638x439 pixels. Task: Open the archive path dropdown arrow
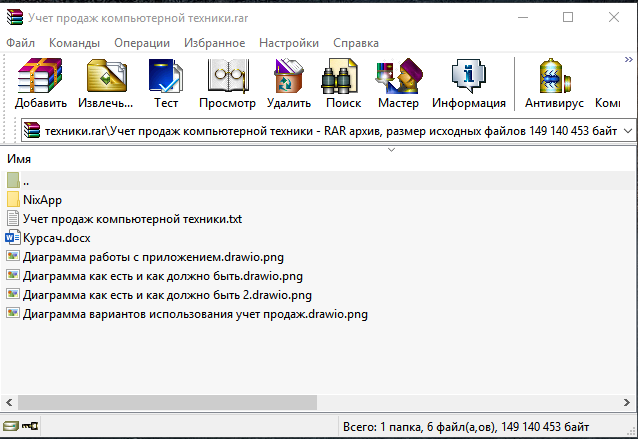pos(627,131)
